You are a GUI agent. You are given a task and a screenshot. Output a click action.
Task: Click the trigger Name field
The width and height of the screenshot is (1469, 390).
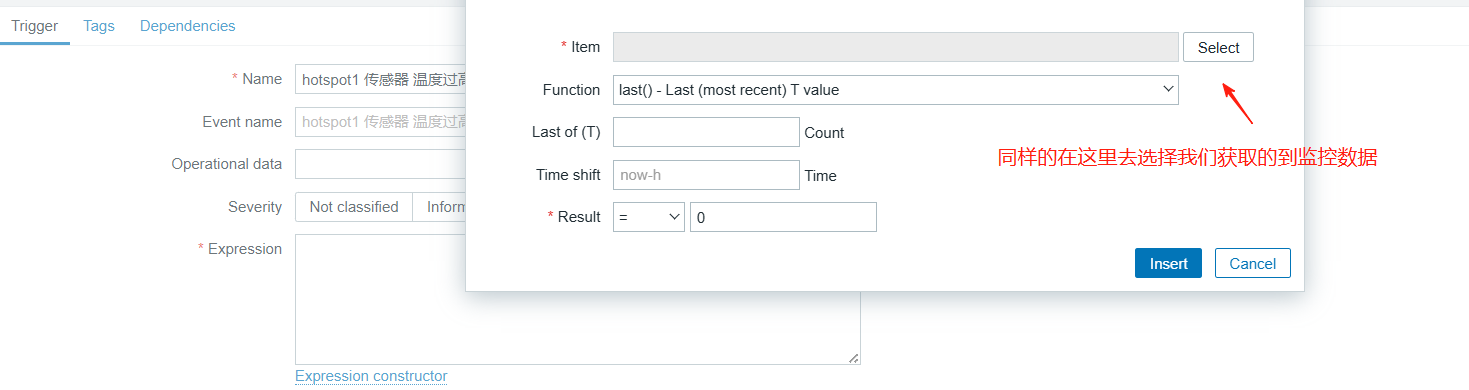(x=380, y=79)
